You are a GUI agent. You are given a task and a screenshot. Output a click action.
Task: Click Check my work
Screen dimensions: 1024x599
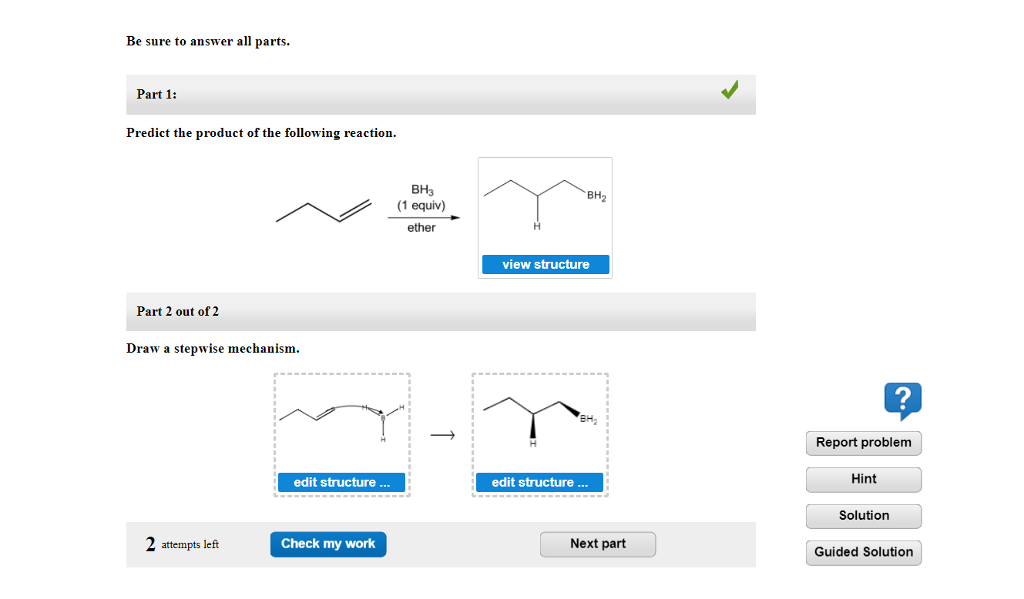(x=328, y=543)
